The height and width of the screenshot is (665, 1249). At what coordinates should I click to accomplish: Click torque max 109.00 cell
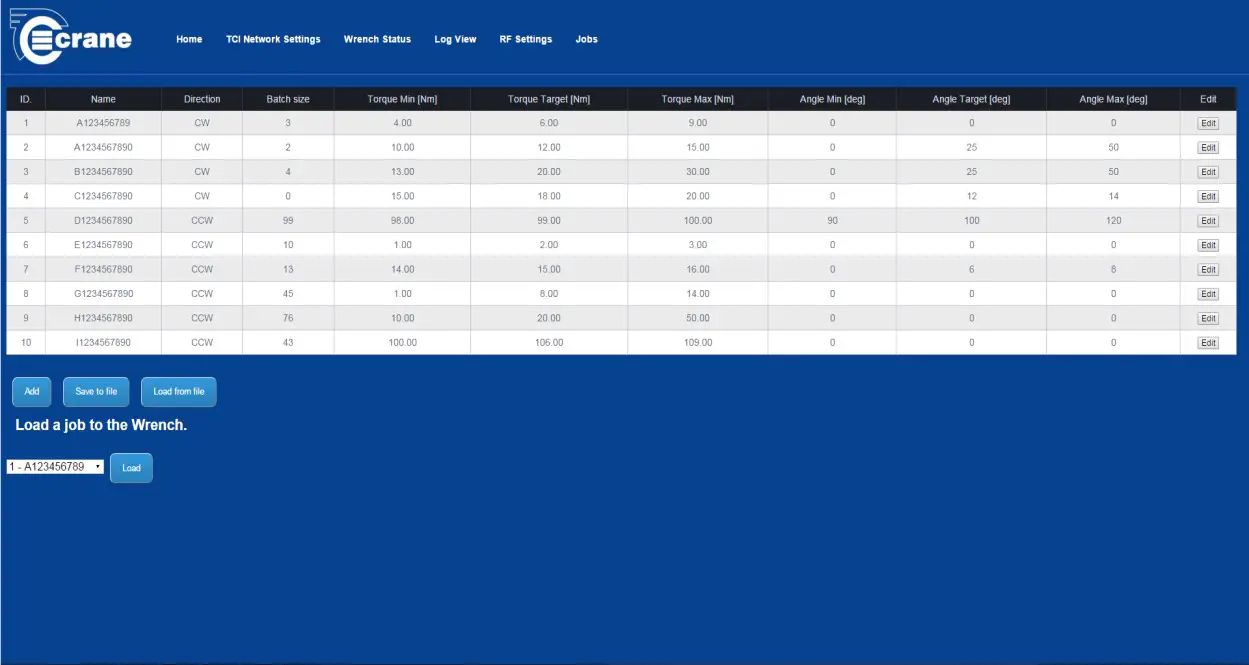point(698,343)
